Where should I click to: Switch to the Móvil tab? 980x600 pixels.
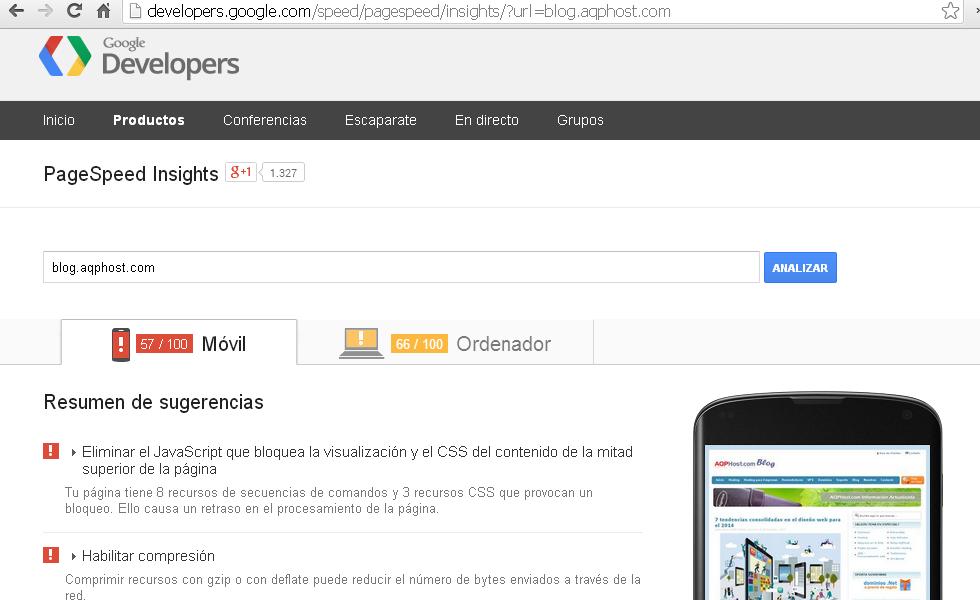[179, 342]
